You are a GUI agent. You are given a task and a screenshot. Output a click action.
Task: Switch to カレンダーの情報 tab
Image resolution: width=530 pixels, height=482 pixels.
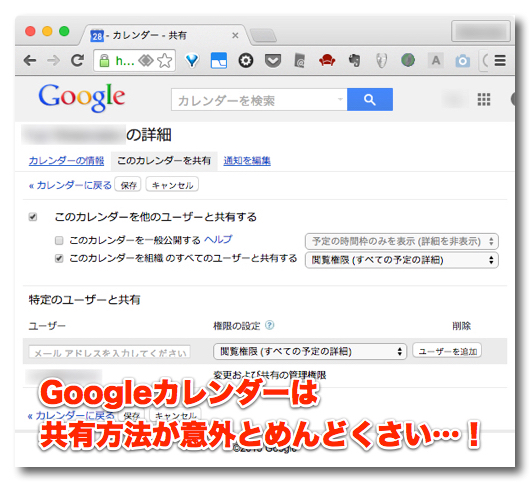tap(66, 161)
